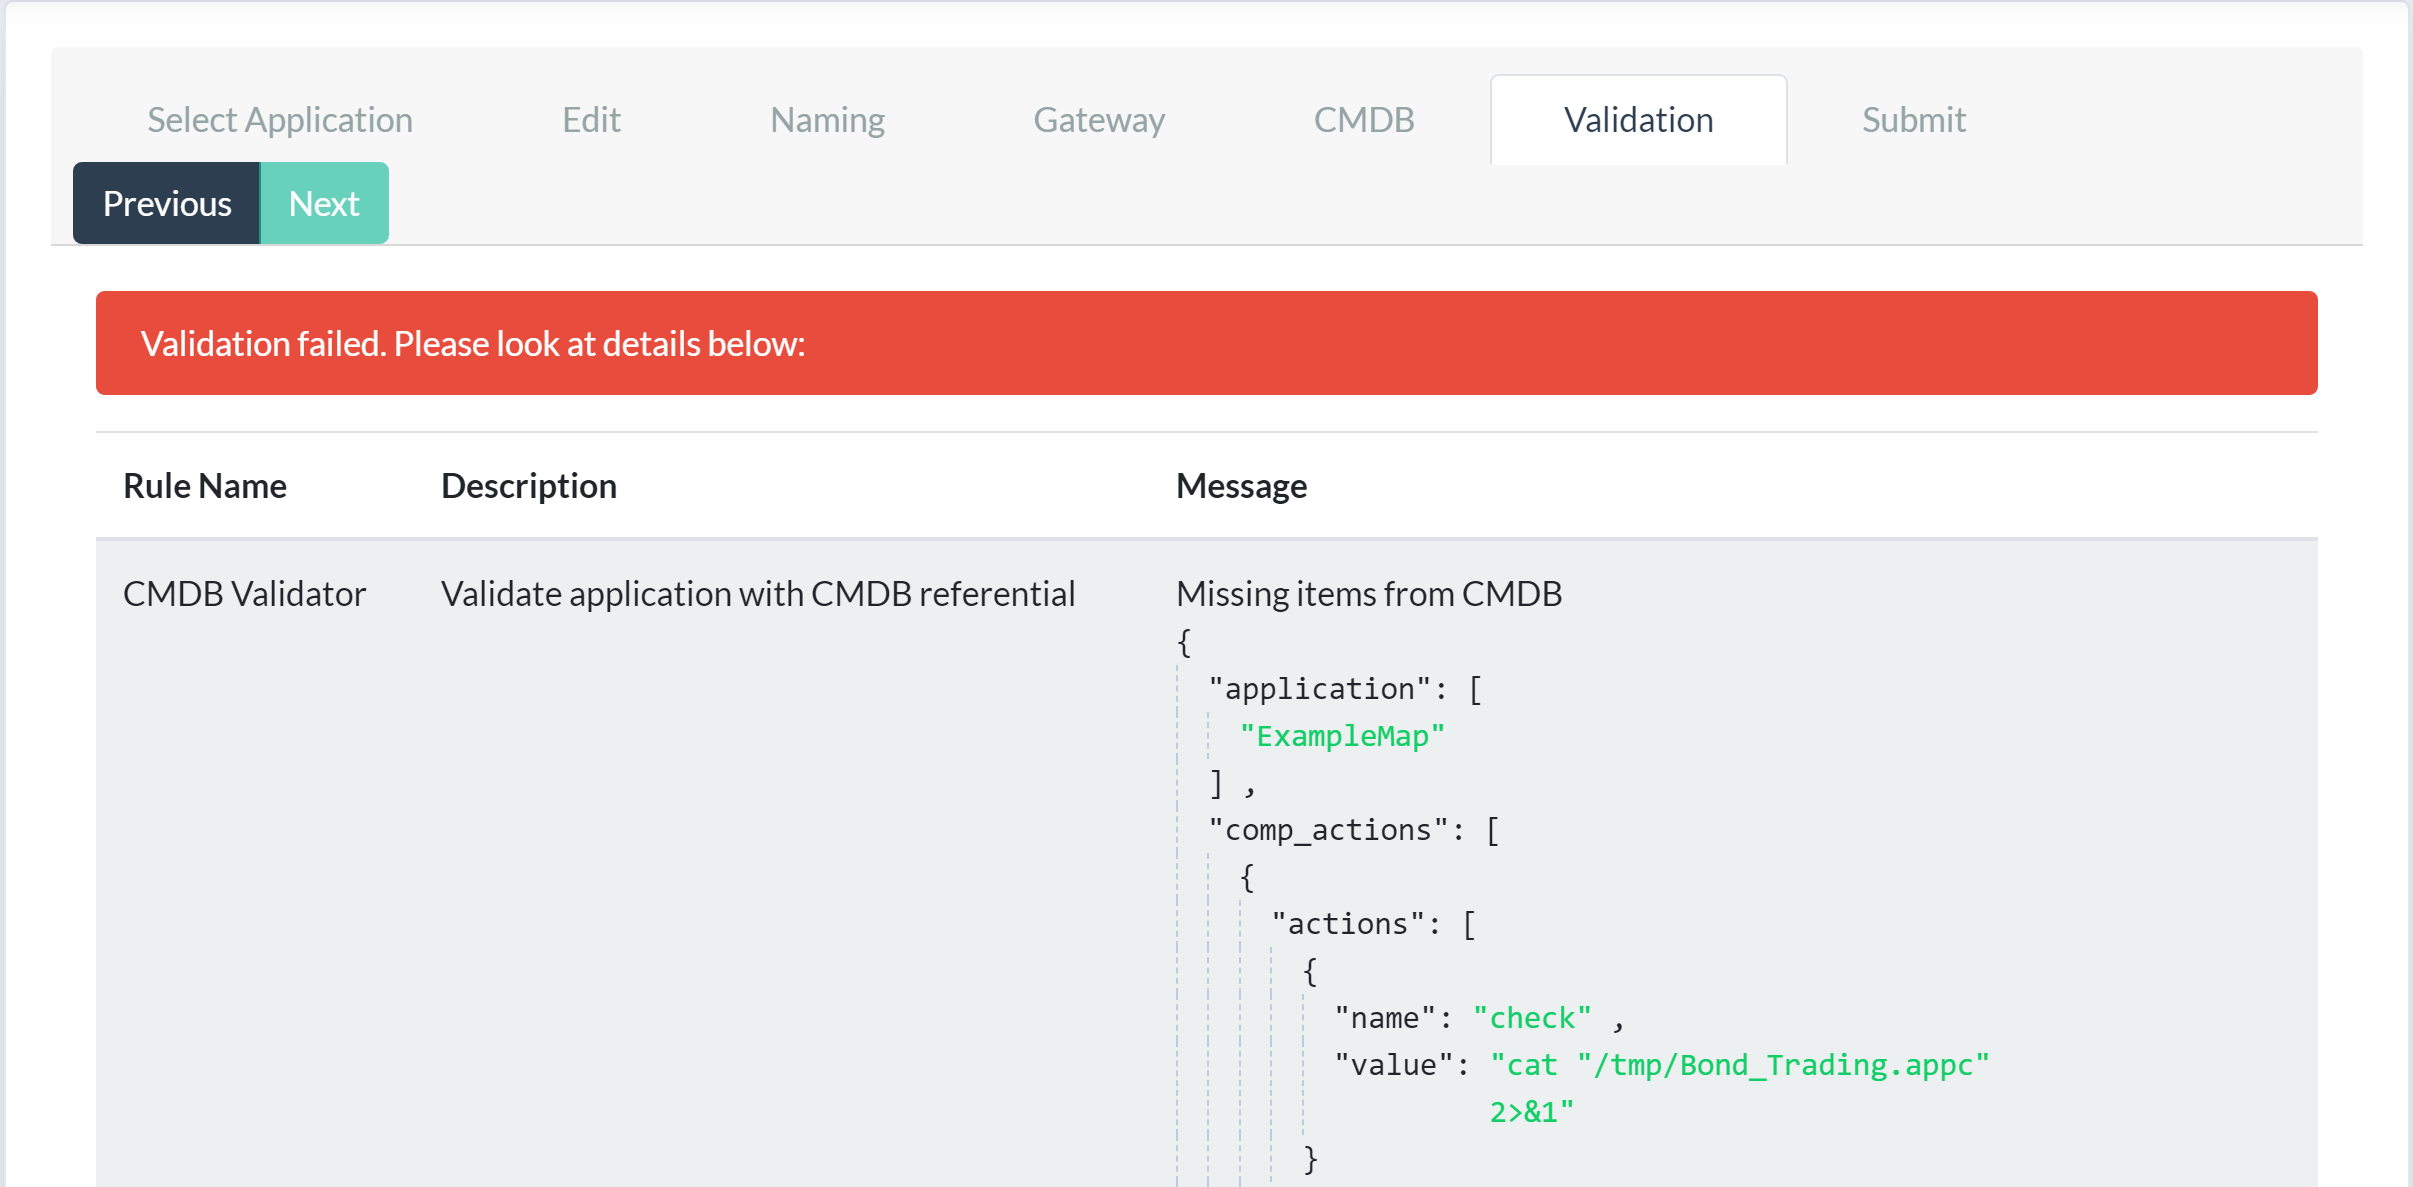The image size is (2413, 1187).
Task: Navigate to Naming step
Action: [826, 119]
